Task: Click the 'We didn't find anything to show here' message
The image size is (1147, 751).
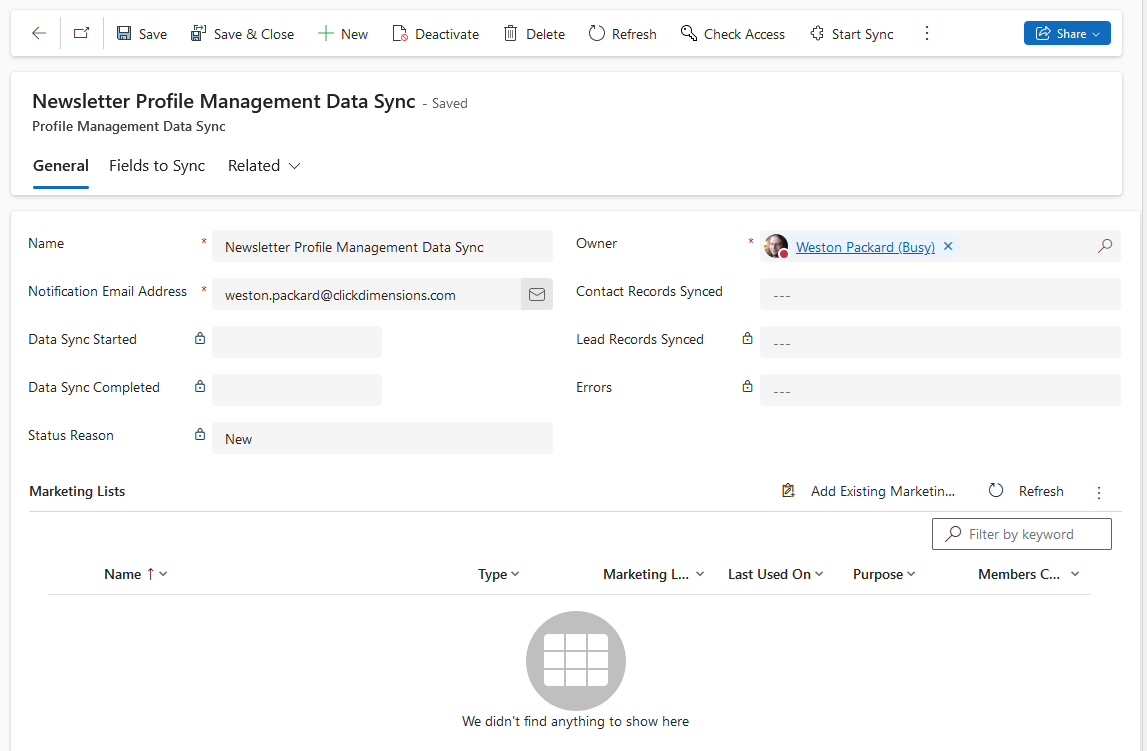Action: pos(576,721)
